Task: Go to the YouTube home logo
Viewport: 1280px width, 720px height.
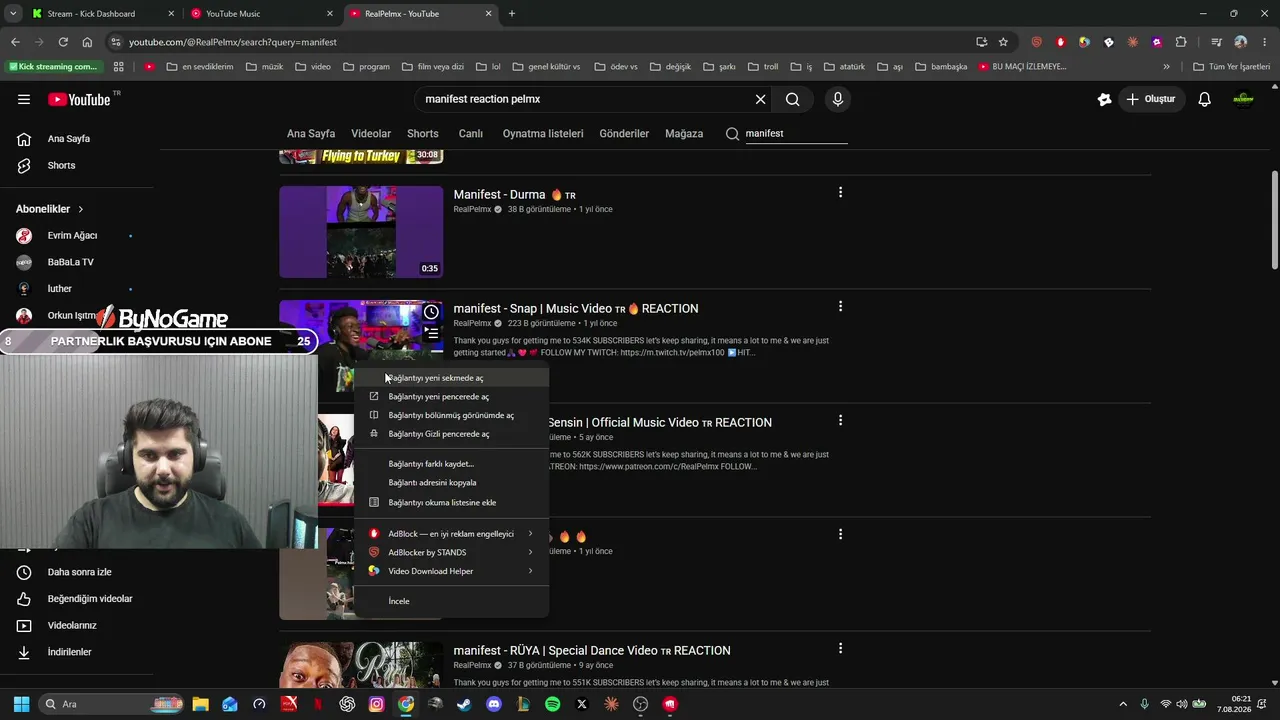Action: (x=79, y=99)
